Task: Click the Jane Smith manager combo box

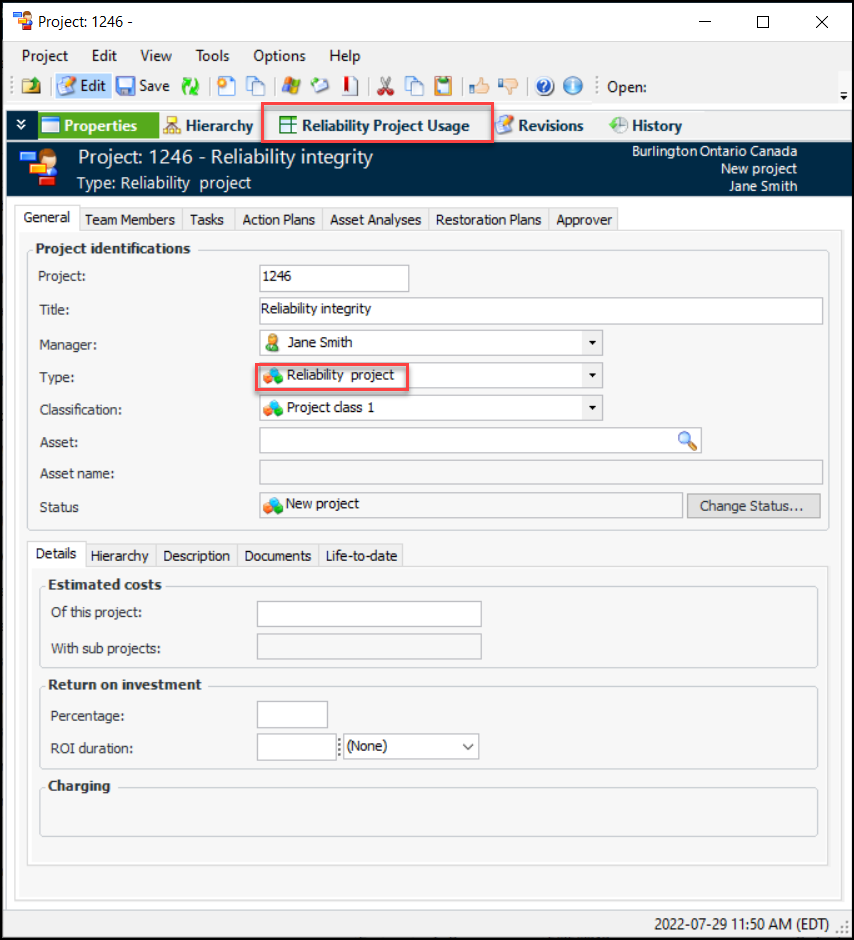Action: (431, 343)
